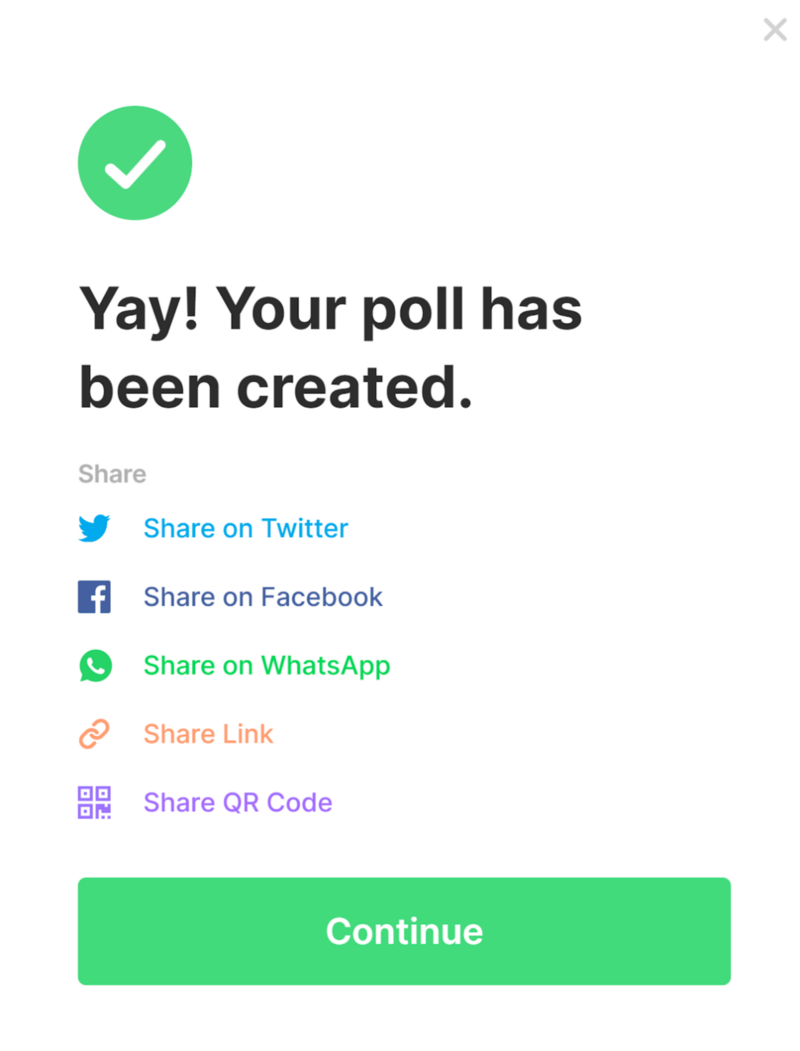Click the WhatsApp phone bubble icon
The image size is (800, 1051).
tap(95, 666)
